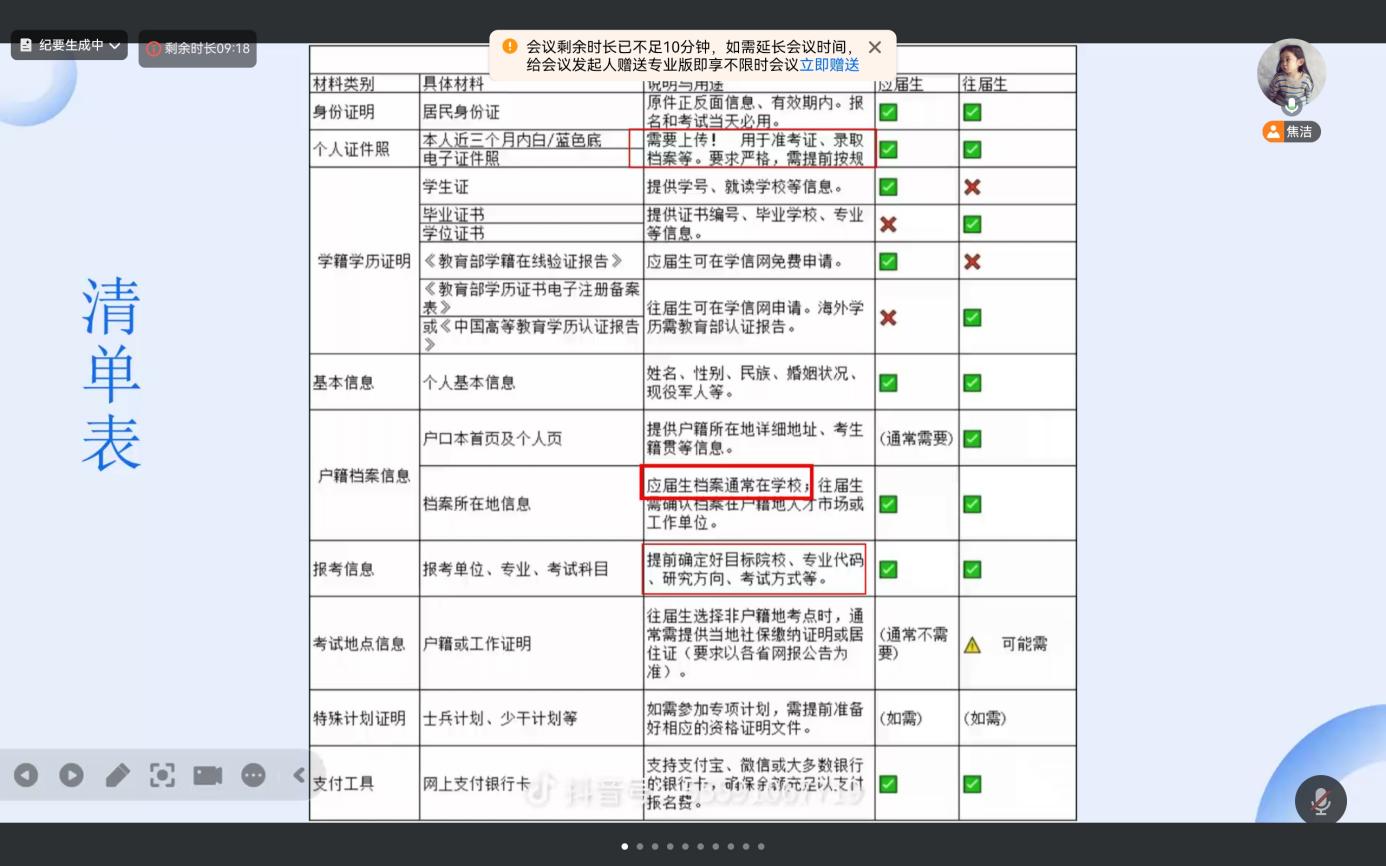Go to the previous slide with the left arrow
Screen dimensions: 1386x866
pyautogui.click(x=26, y=775)
